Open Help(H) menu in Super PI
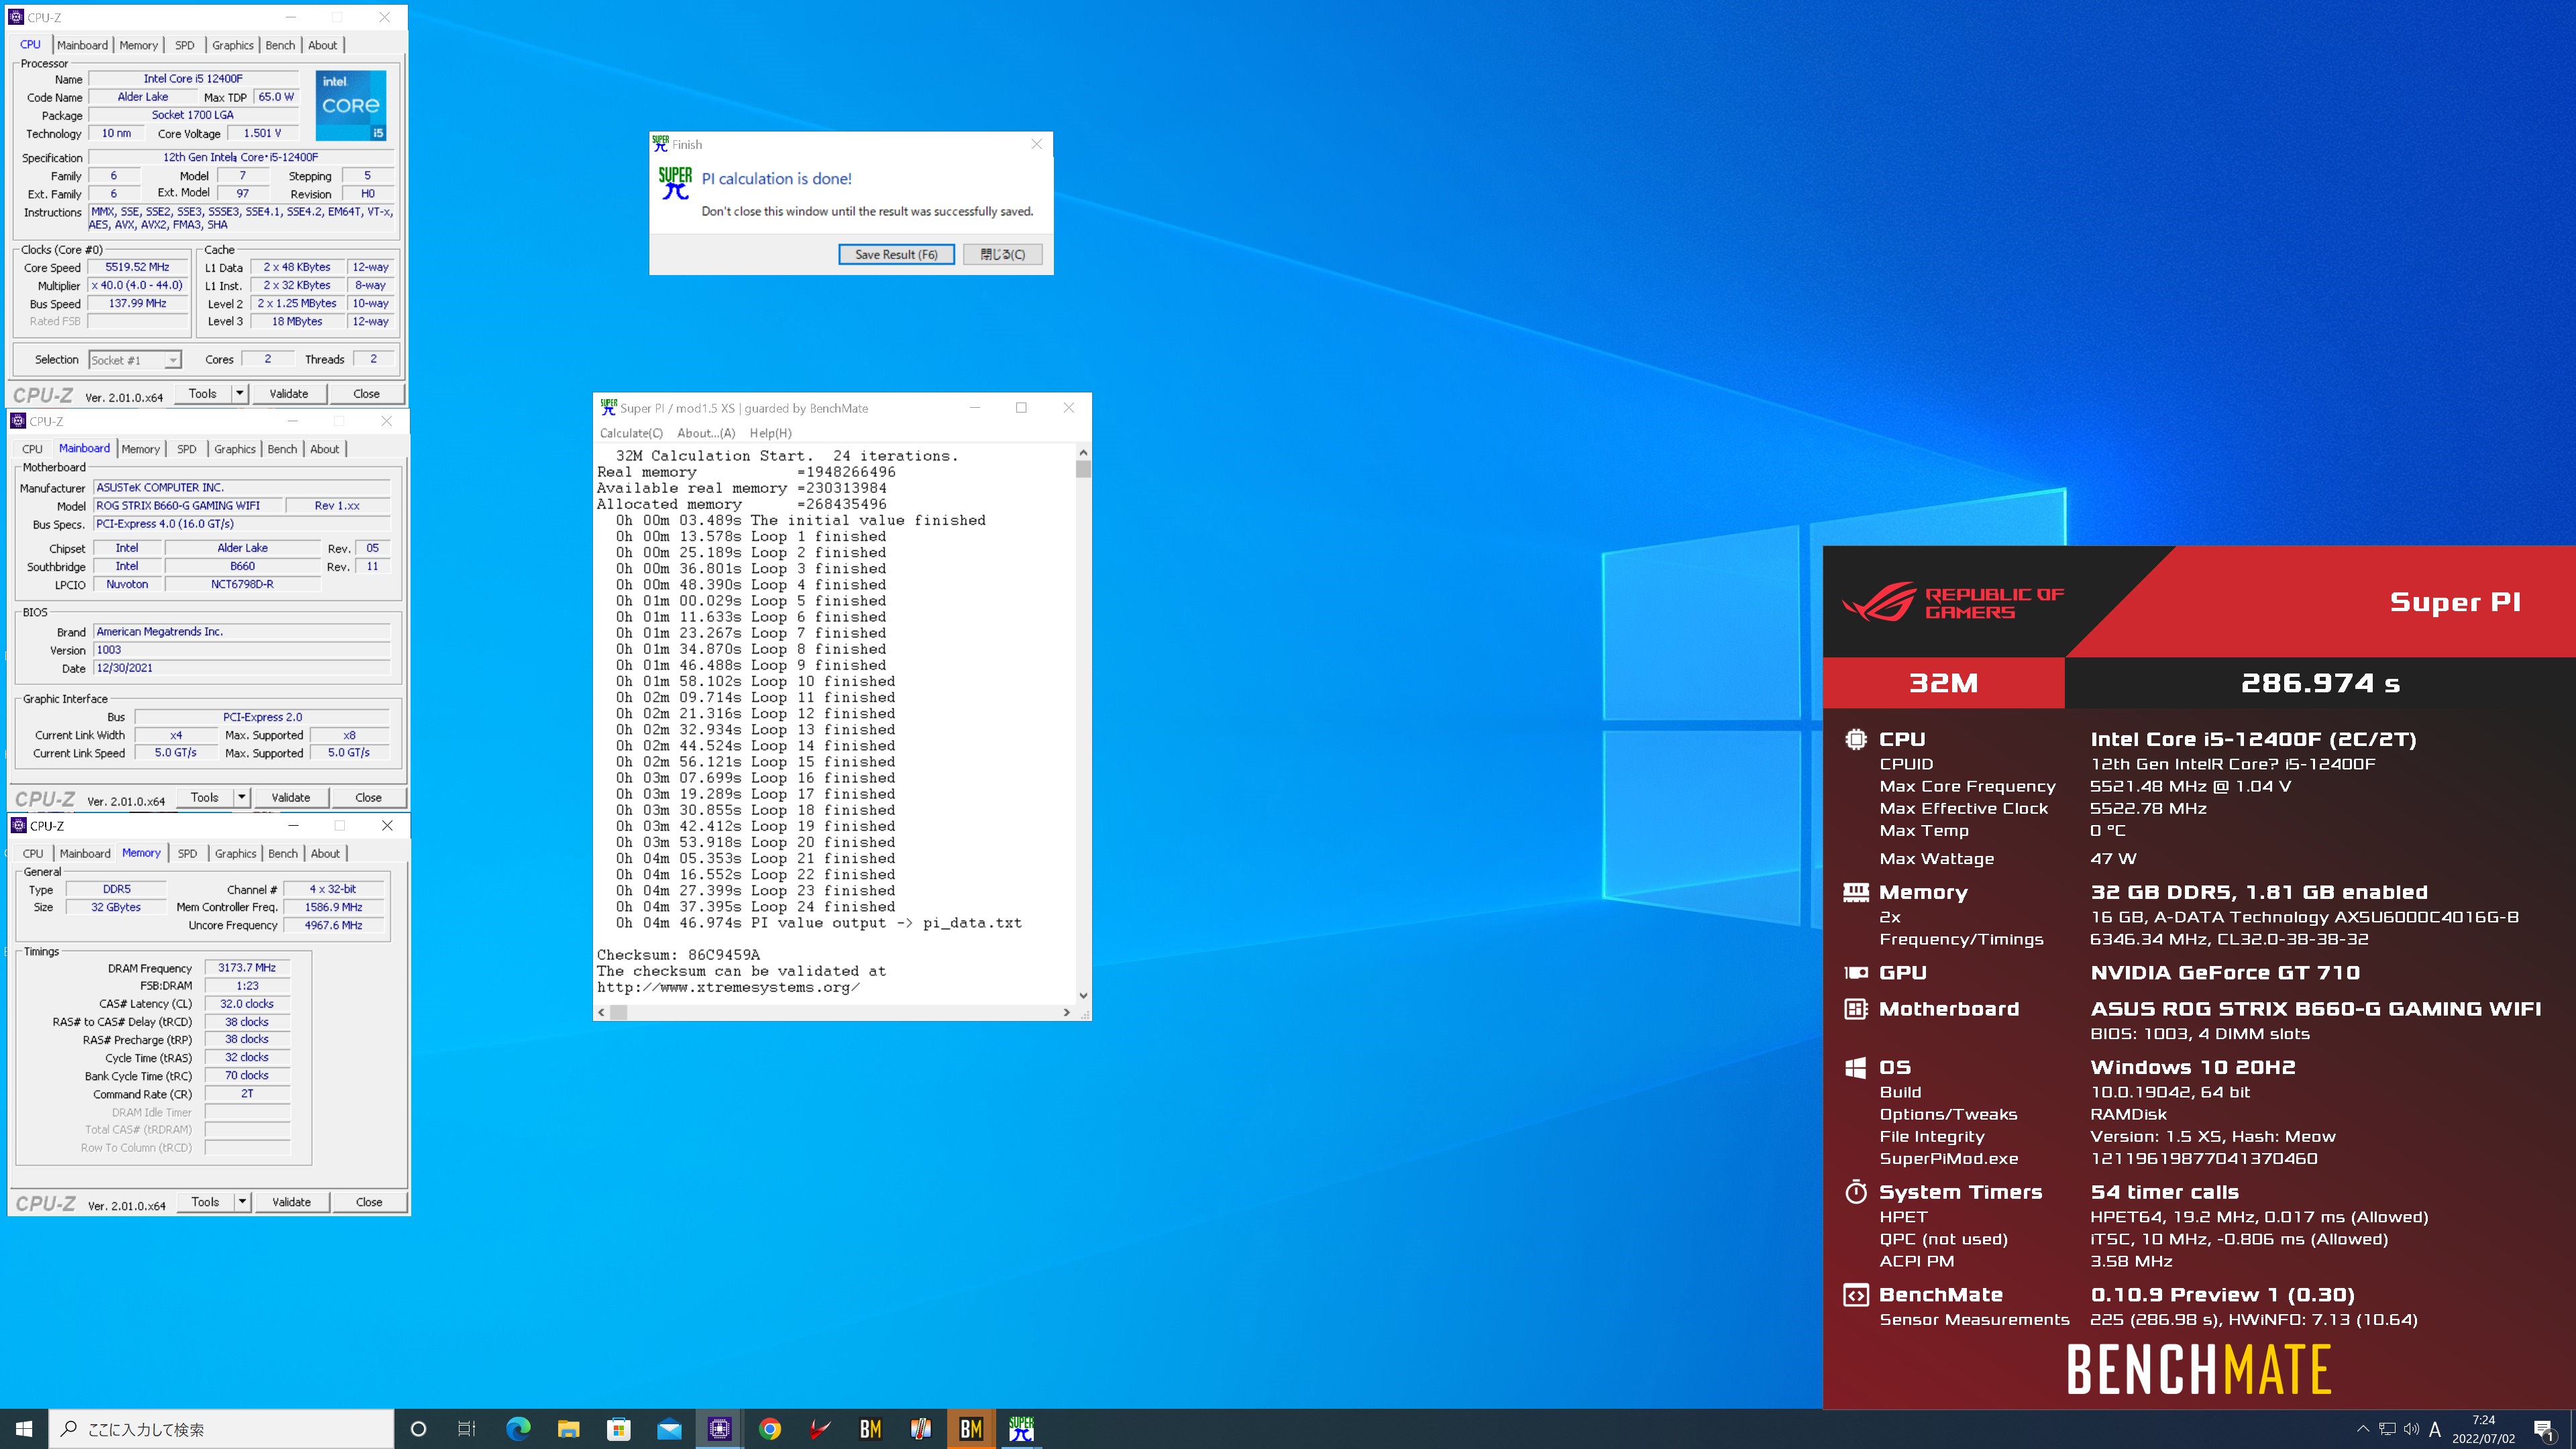 point(770,433)
